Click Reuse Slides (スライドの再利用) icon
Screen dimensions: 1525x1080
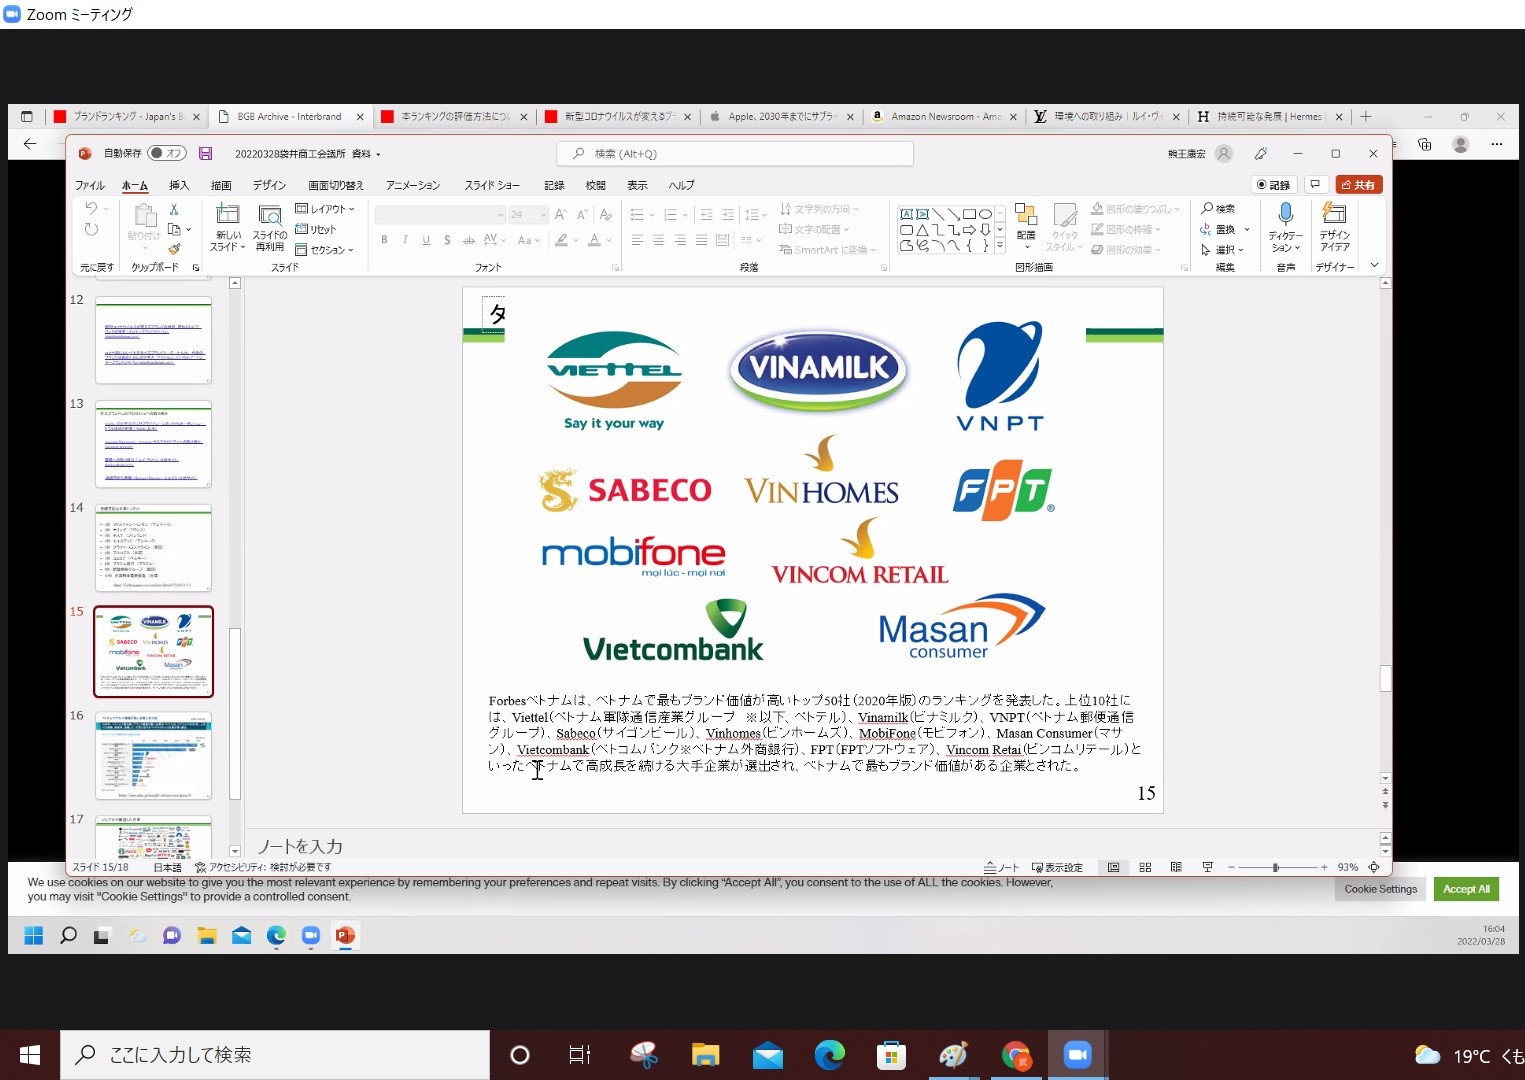(x=270, y=214)
